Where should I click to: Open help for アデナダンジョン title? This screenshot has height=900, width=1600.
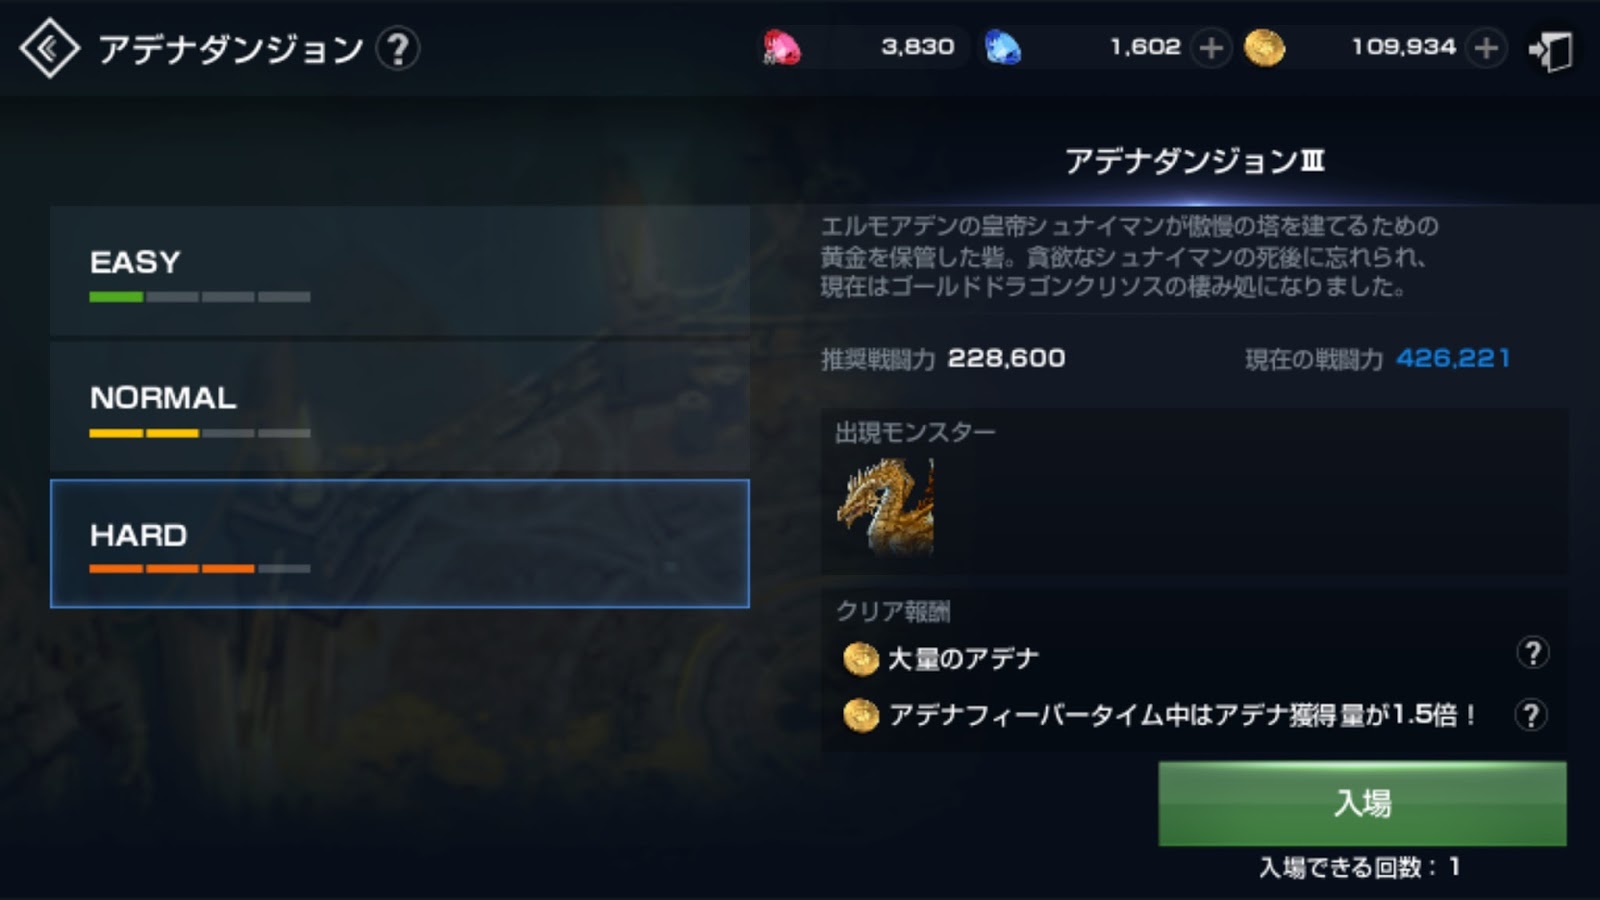tap(398, 48)
